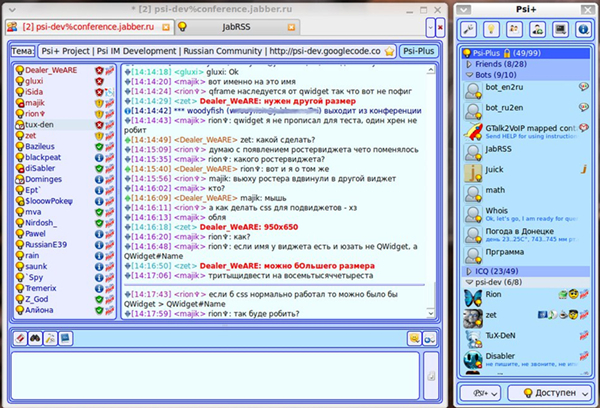Click the conference topic text field
The height and width of the screenshot is (408, 600).
click(x=217, y=51)
